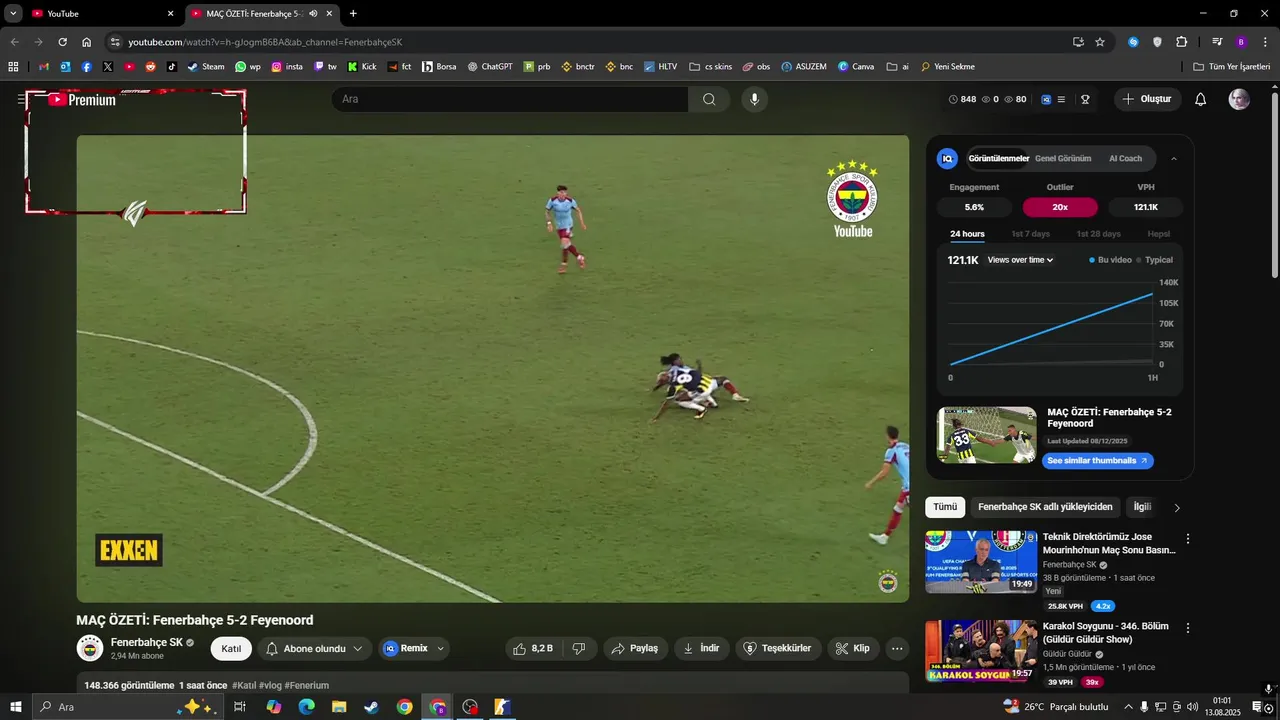The height and width of the screenshot is (720, 1280).
Task: Click the dislike thumb icon
Action: pos(579,648)
